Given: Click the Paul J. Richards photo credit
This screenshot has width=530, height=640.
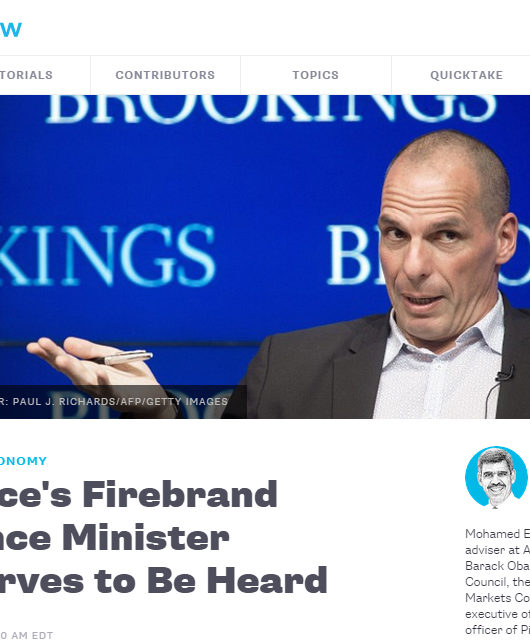Looking at the screenshot, I should (x=114, y=402).
